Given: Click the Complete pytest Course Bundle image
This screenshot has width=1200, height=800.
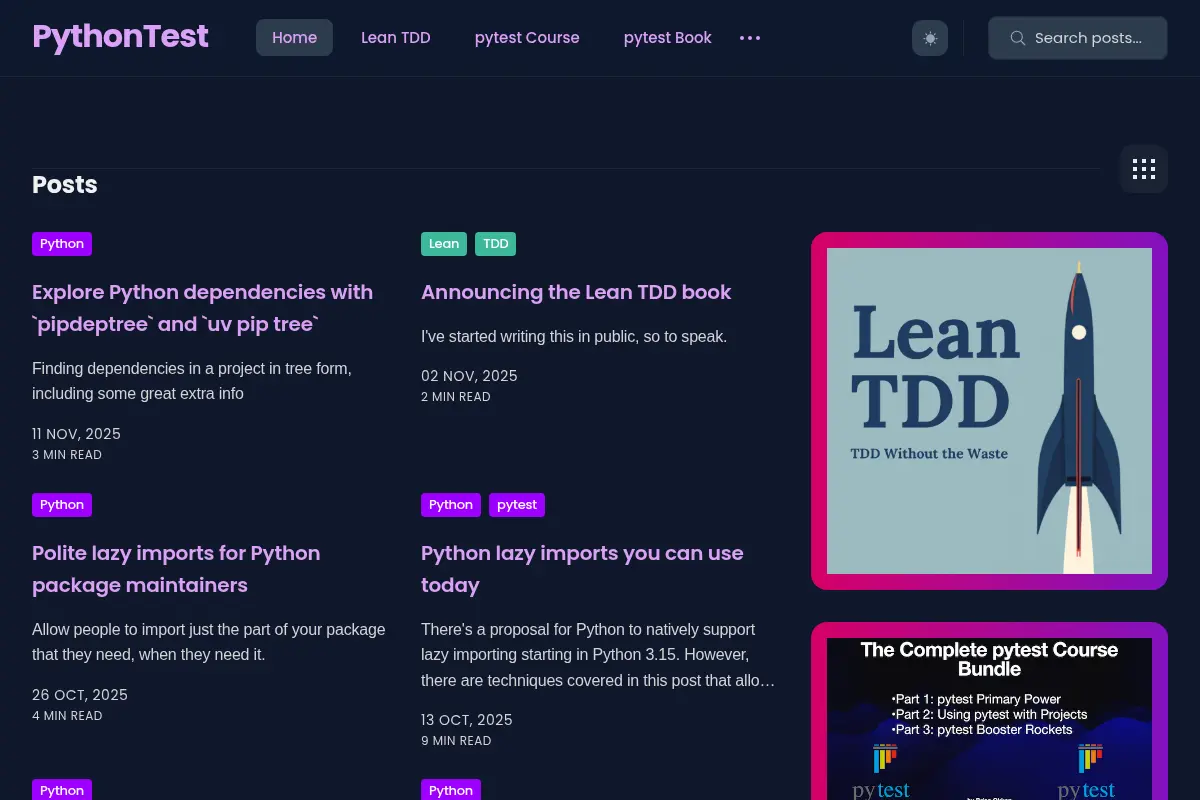Looking at the screenshot, I should (x=989, y=718).
